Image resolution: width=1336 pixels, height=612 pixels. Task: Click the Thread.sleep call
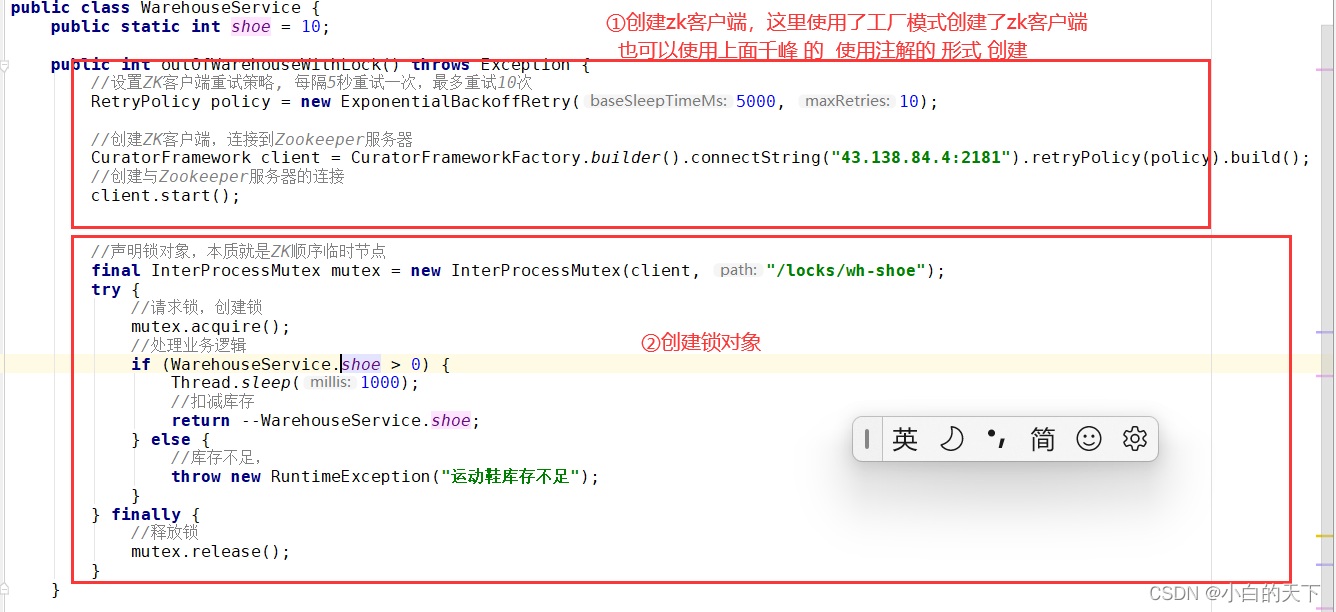click(x=295, y=382)
